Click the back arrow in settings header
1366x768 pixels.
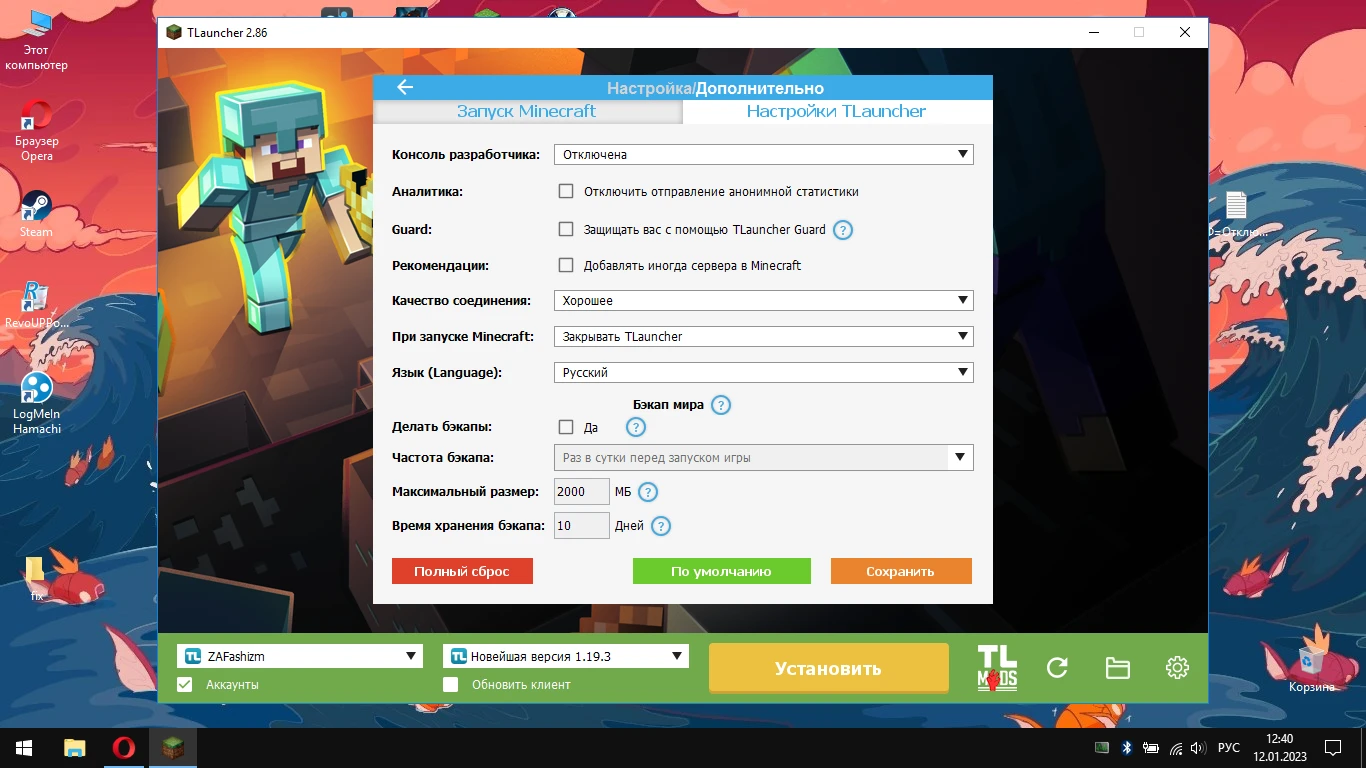(404, 87)
